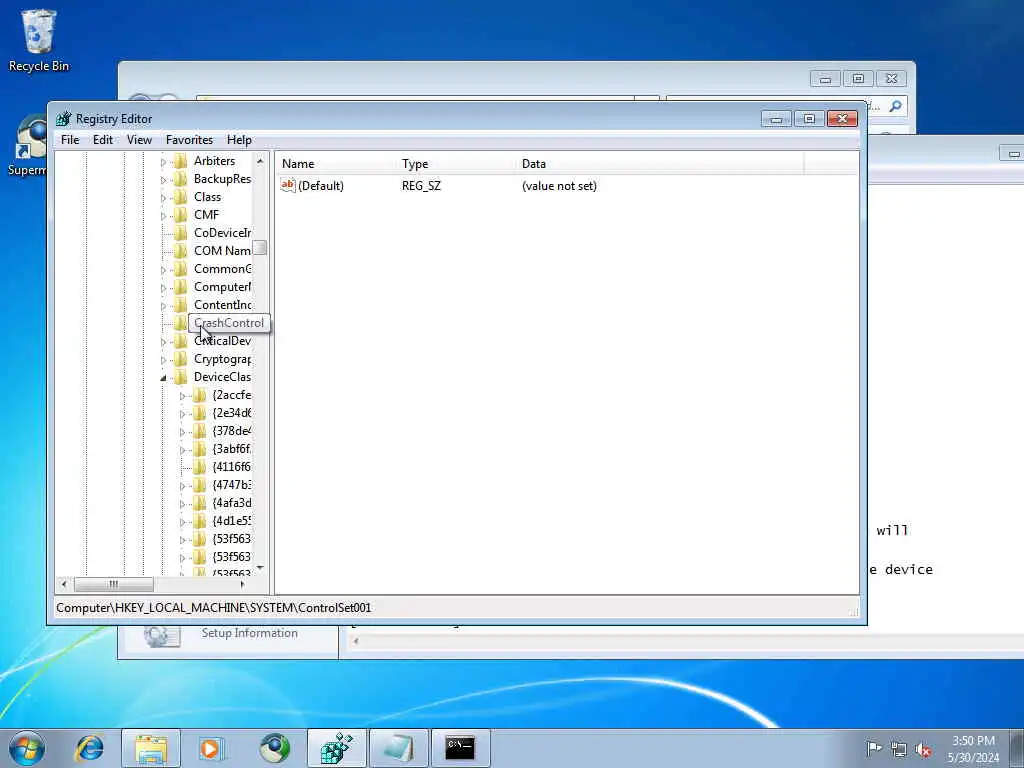Open Windows Explorer from the taskbar
The height and width of the screenshot is (768, 1024).
coord(151,748)
